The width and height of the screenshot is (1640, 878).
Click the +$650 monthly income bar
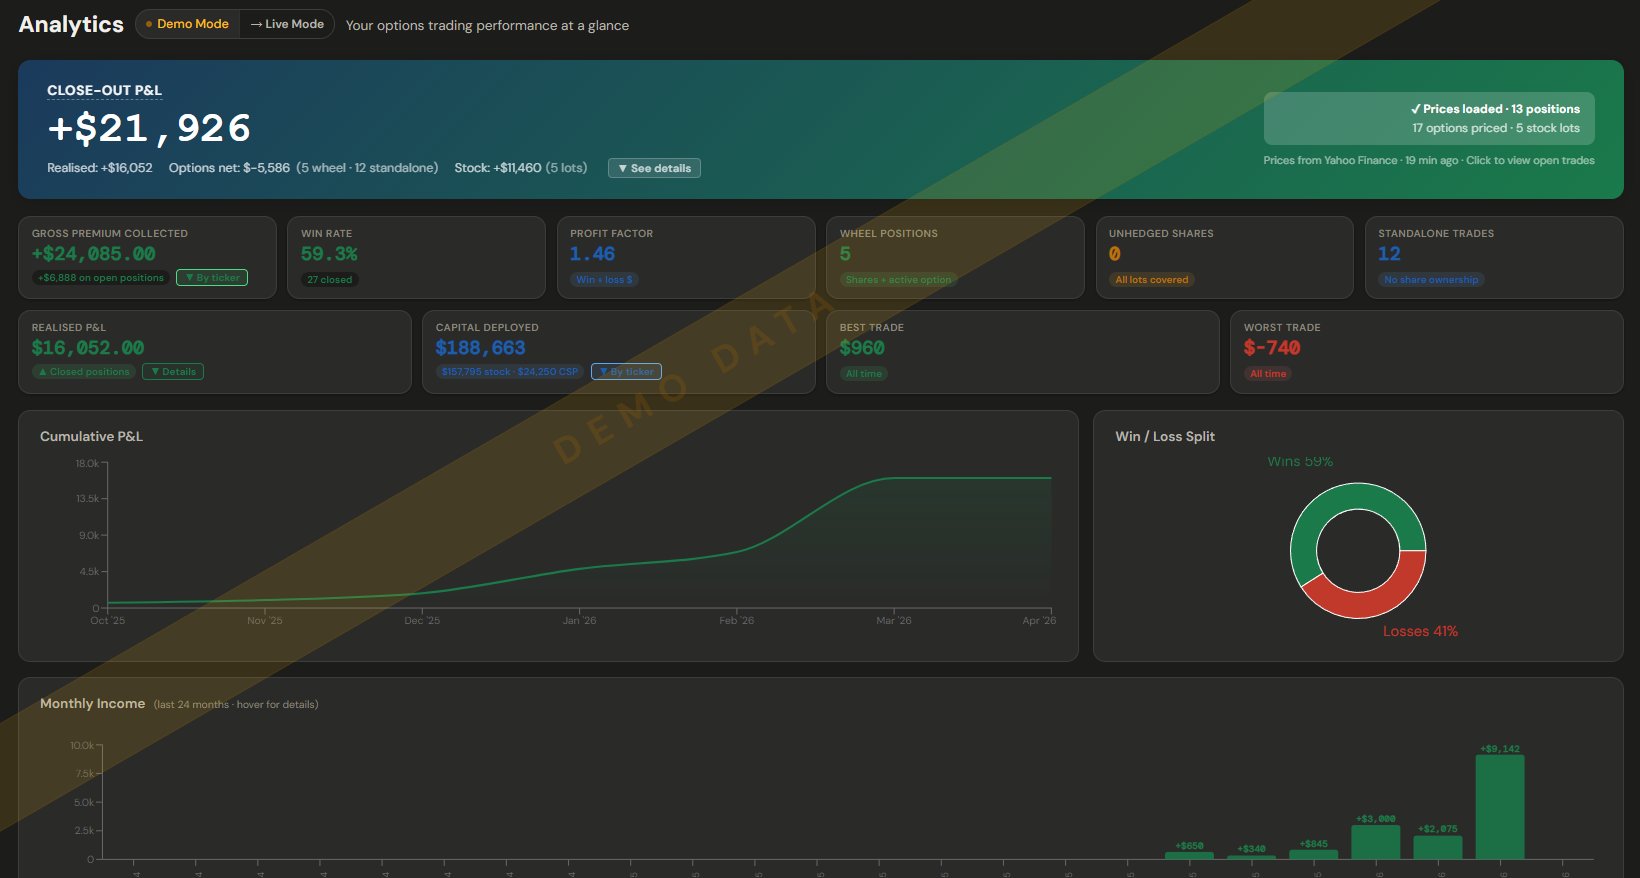click(1189, 855)
